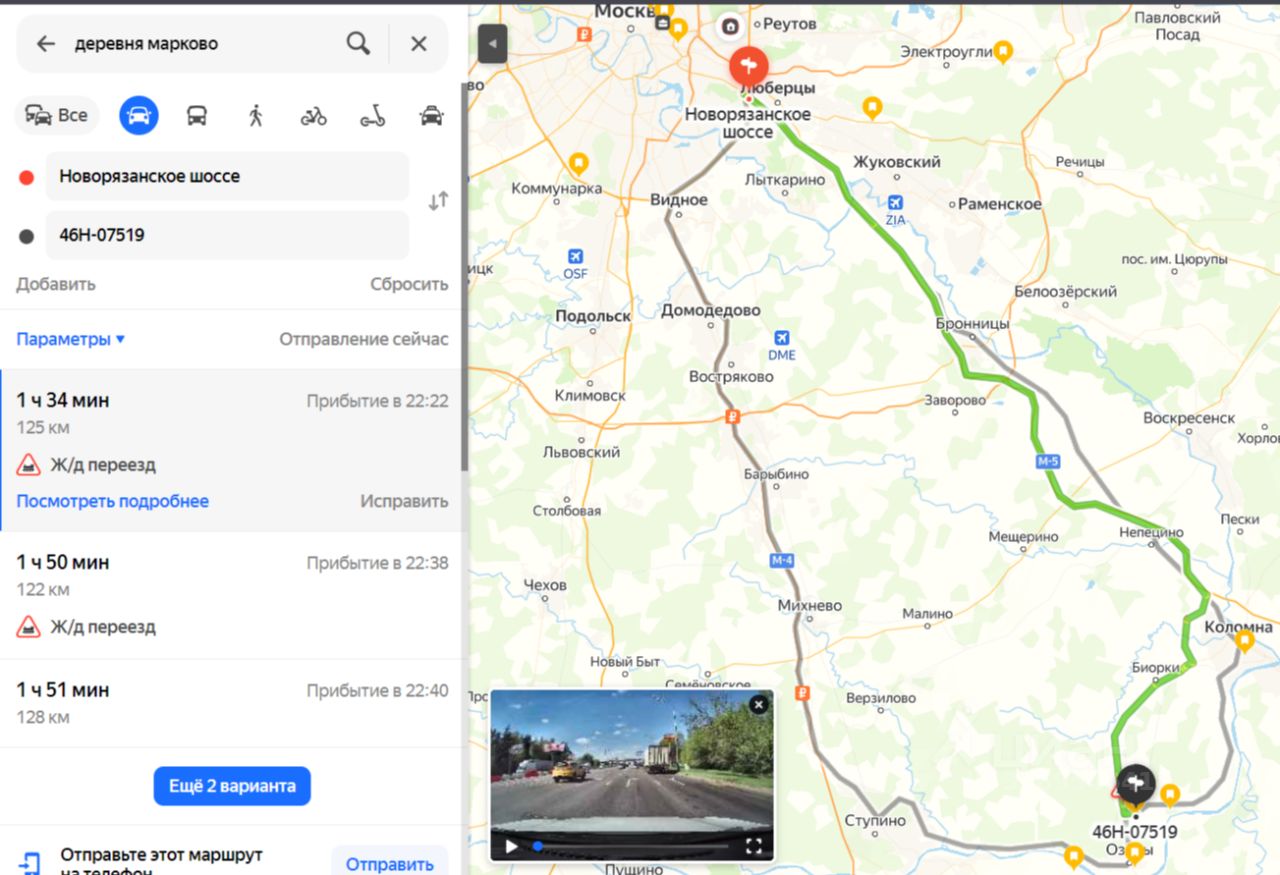Screen dimensions: 1280x875
Task: Select the 'Все' transport modes tab
Action: click(57, 116)
